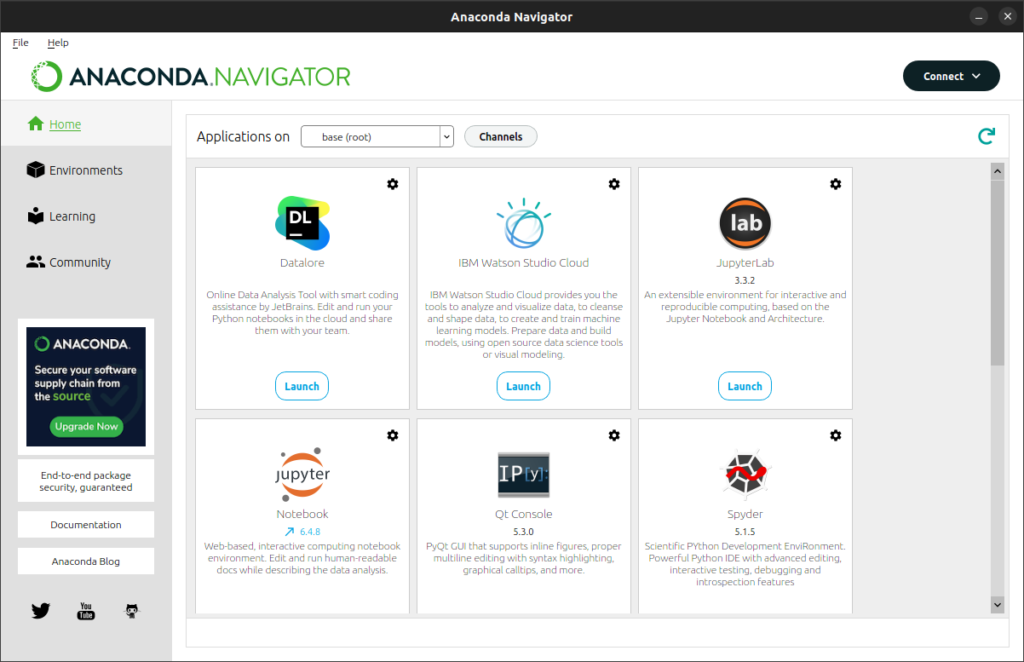
Task: Click the scrollbar down arrow
Action: click(997, 605)
